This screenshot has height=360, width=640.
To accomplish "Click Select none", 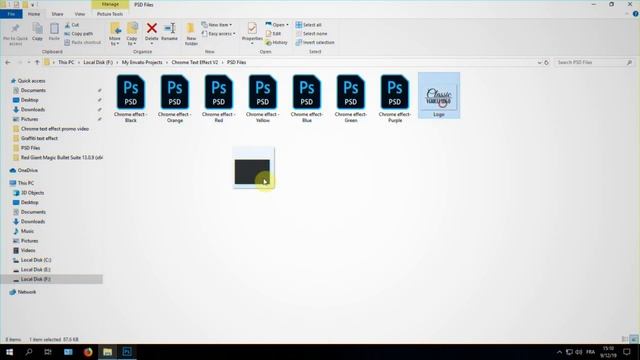I will (311, 33).
